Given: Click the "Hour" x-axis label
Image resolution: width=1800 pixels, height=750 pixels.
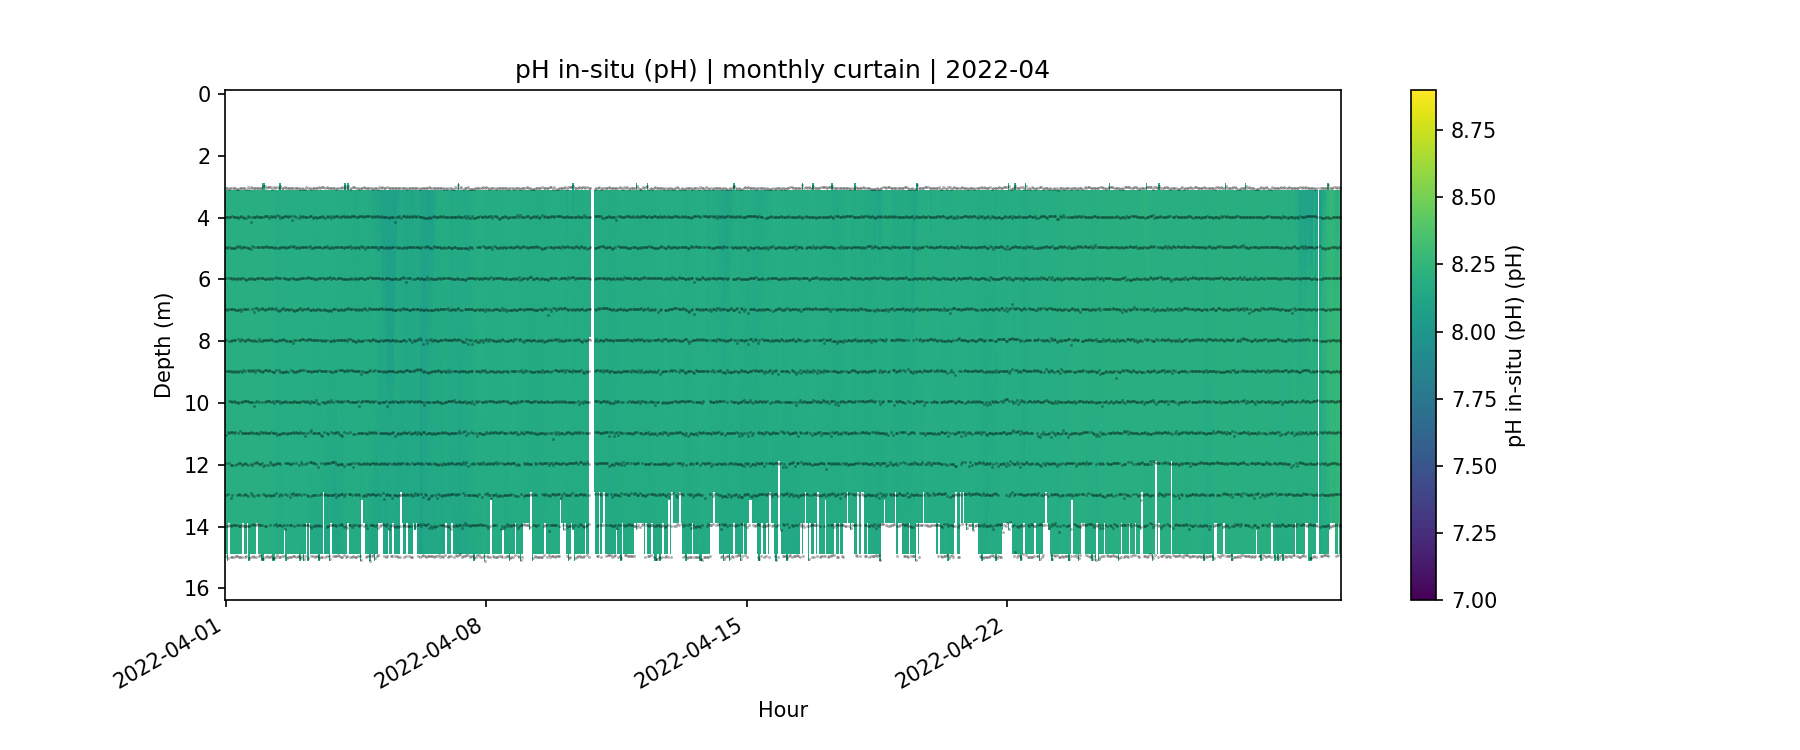Looking at the screenshot, I should pos(782,710).
